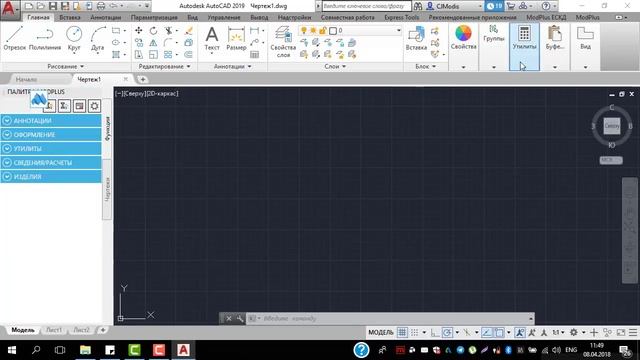Toggle object snap tracking in status bar
640x360 pixels.
click(x=487, y=332)
